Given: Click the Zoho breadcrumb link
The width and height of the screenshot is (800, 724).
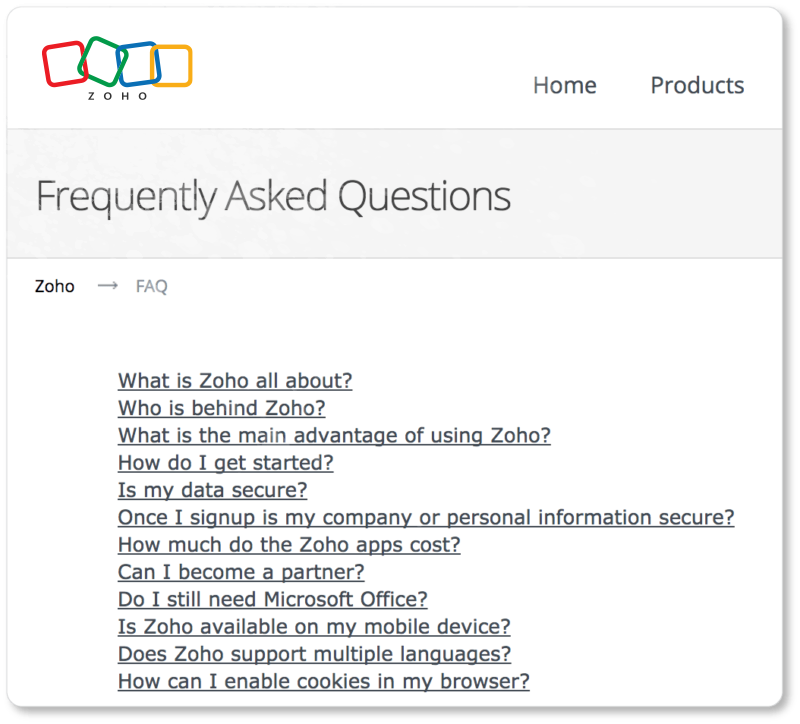Looking at the screenshot, I should (x=55, y=286).
